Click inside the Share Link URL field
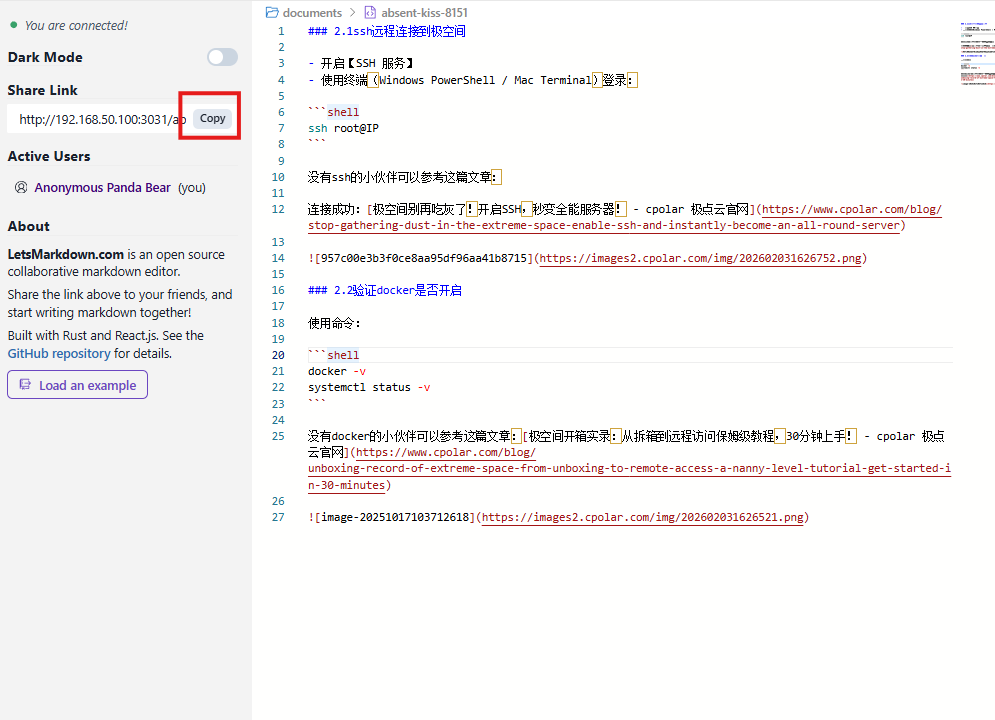 click(100, 119)
